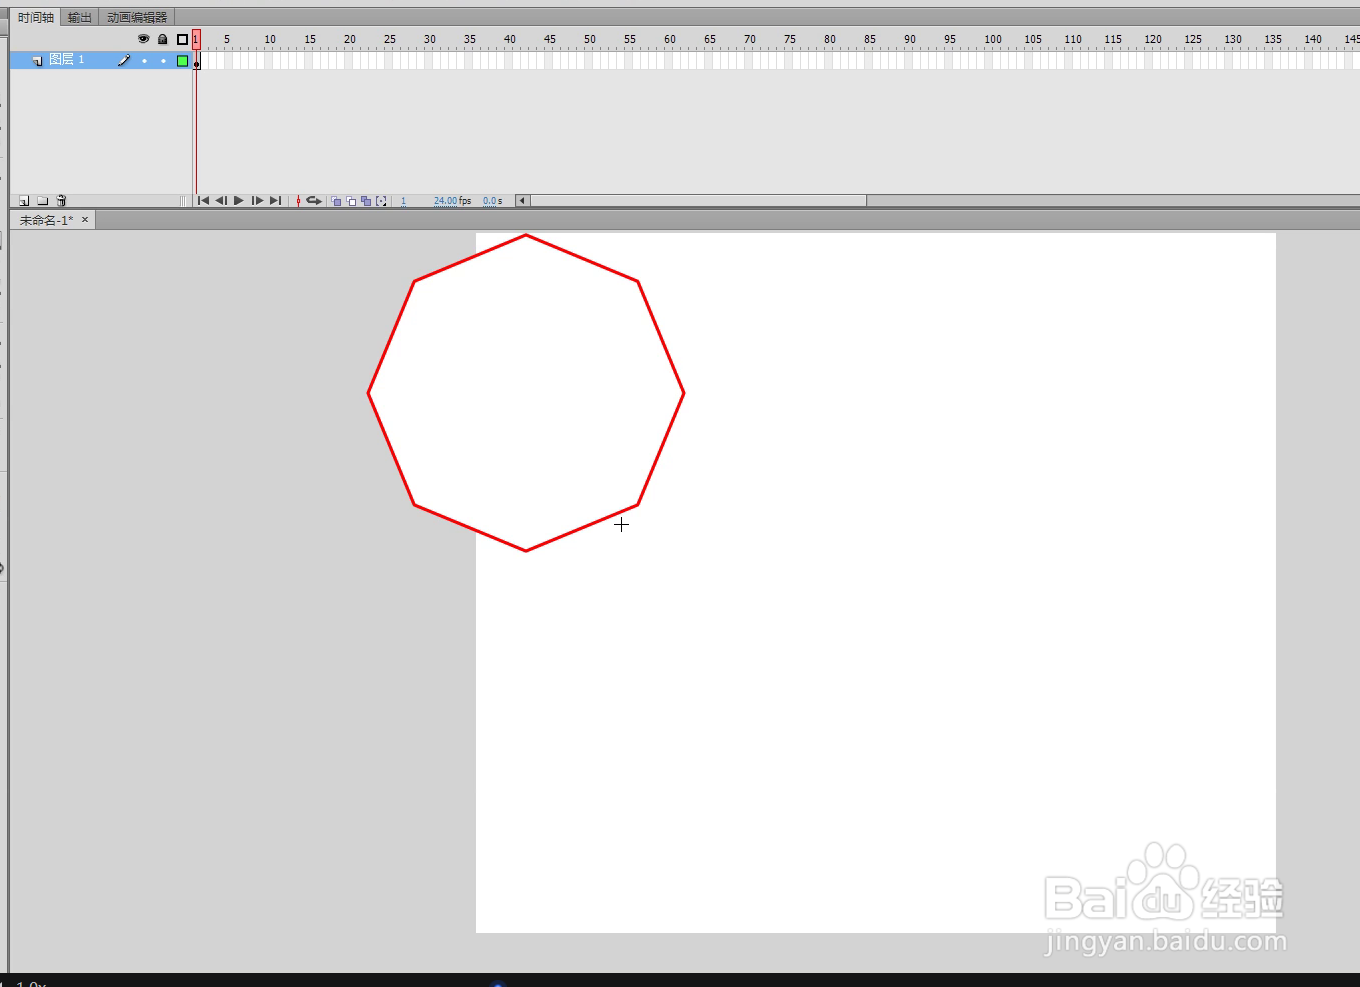Switch to the 输出 tab
This screenshot has width=1360, height=987.
79,16
